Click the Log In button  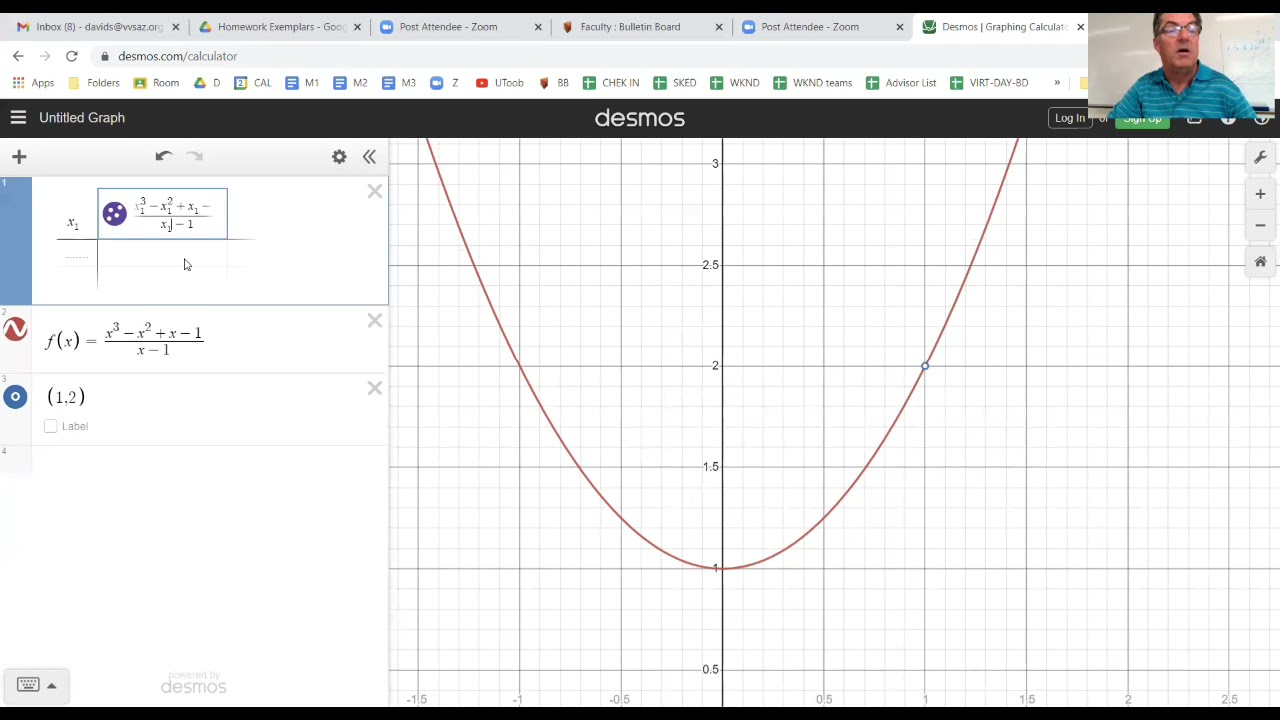coord(1069,118)
